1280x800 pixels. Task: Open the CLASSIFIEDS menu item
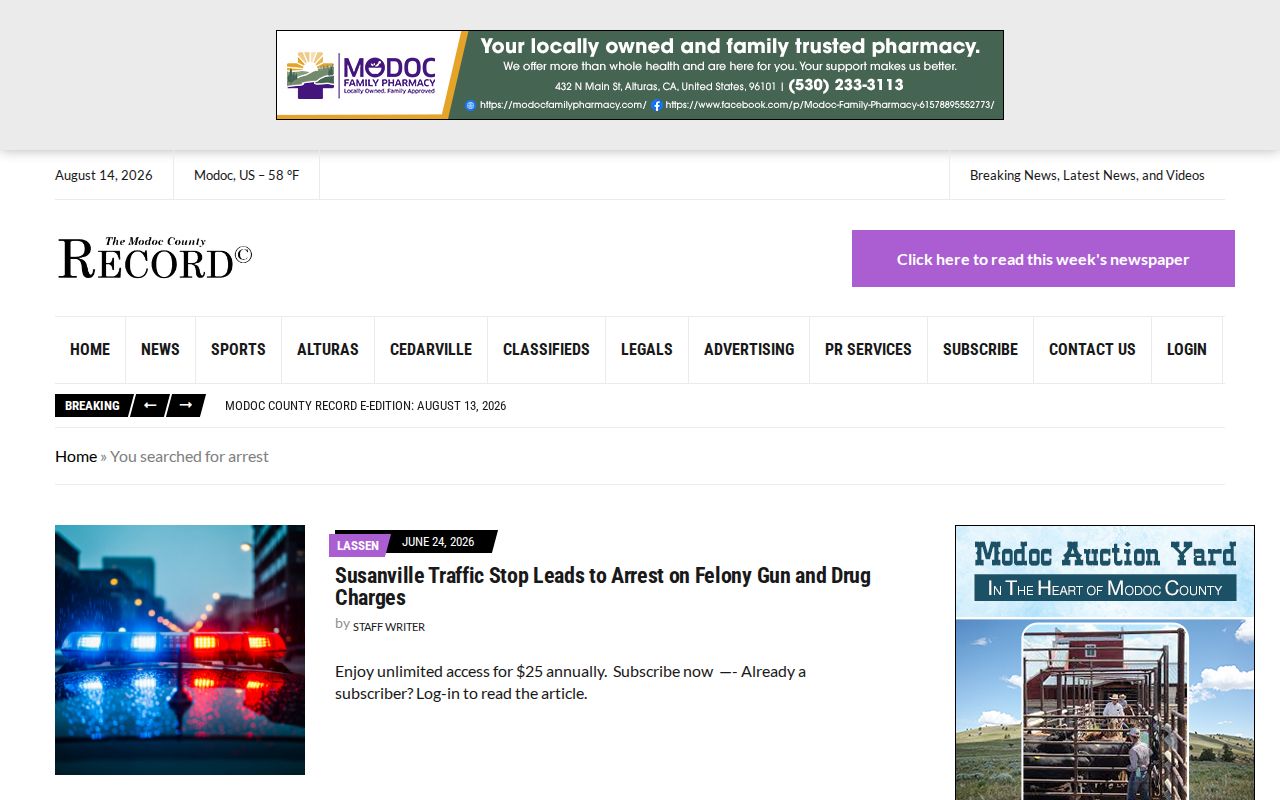click(x=546, y=349)
